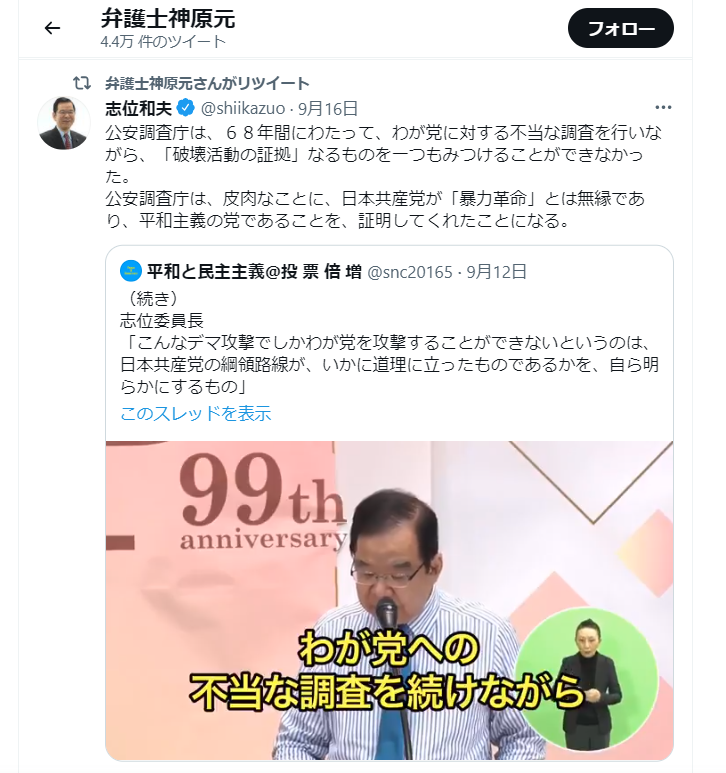The image size is (726, 773).
Task: Open the 志位和夫 display name link
Action: tap(138, 108)
